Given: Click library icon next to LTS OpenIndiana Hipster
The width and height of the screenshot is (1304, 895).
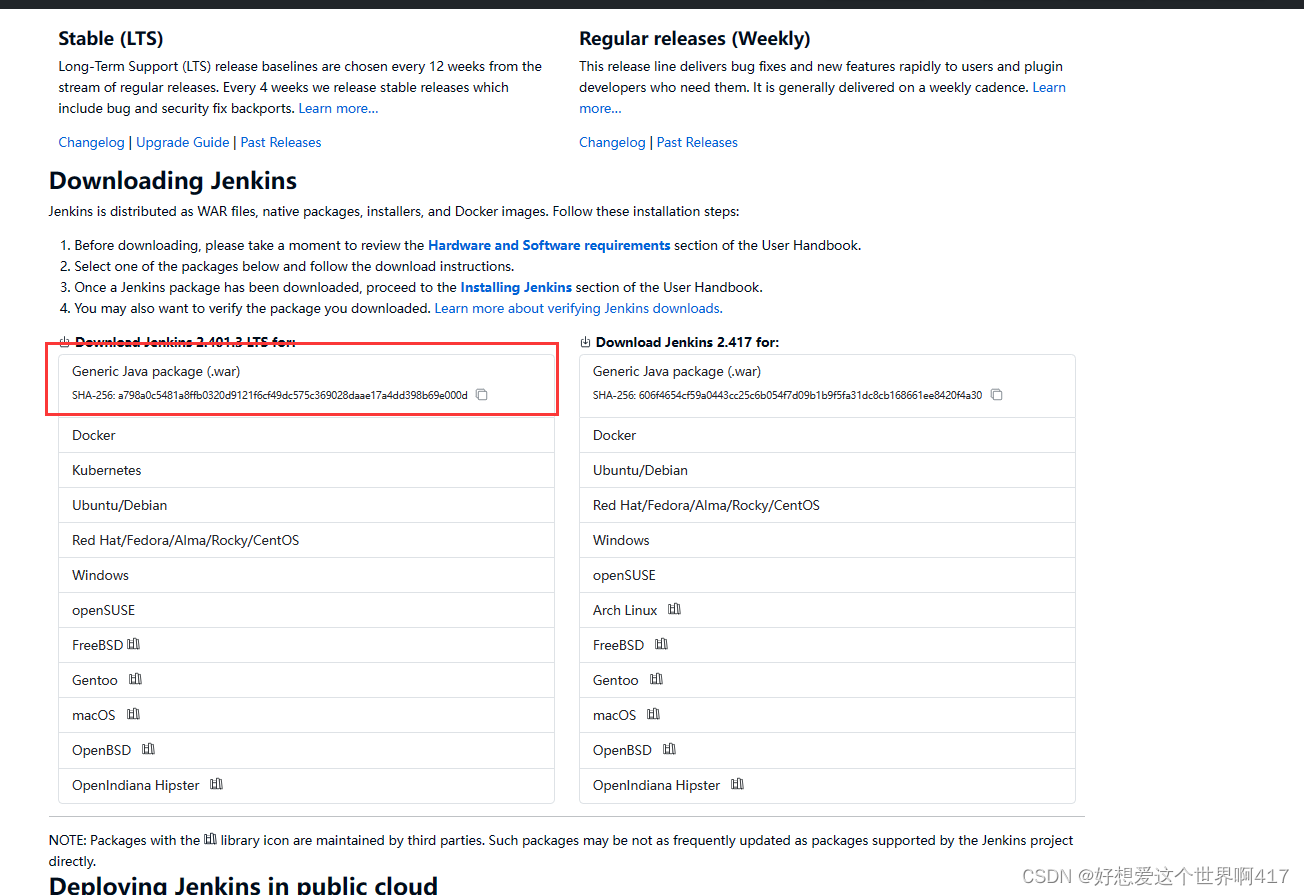Looking at the screenshot, I should point(216,784).
